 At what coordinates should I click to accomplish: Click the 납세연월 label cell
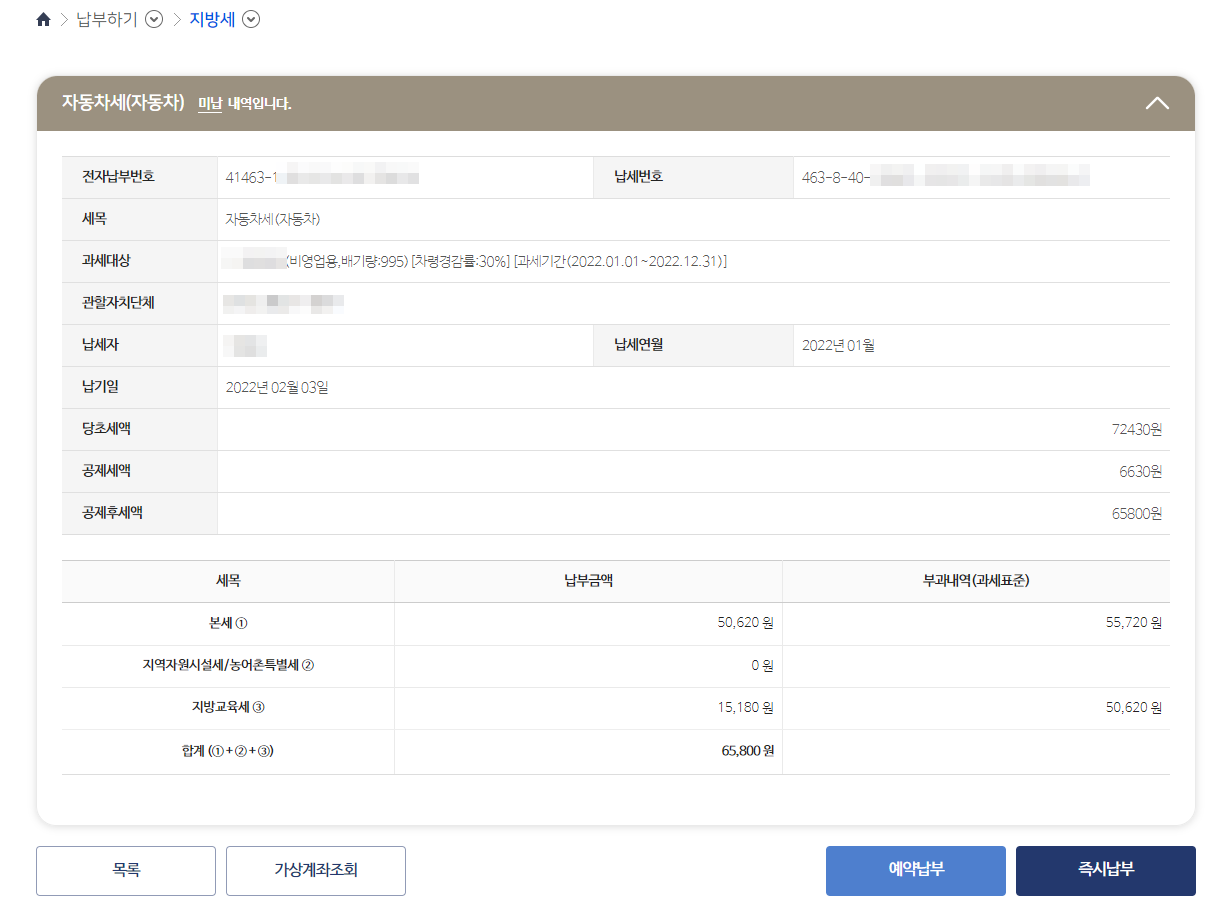point(694,346)
